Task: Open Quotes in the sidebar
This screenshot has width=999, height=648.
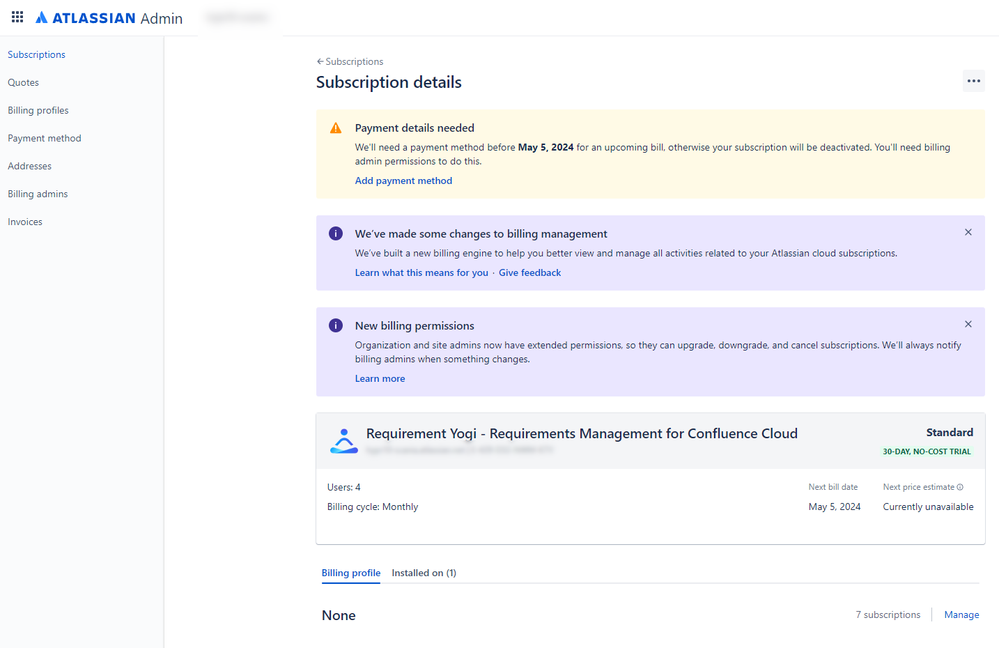Action: pos(23,83)
